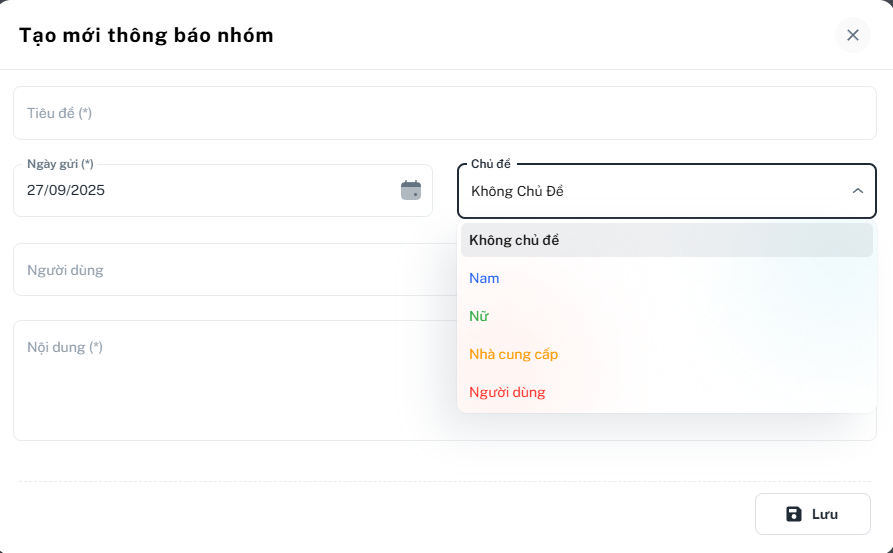Focus the Tiêu đề title input
This screenshot has width=893, height=553.
pyautogui.click(x=444, y=113)
